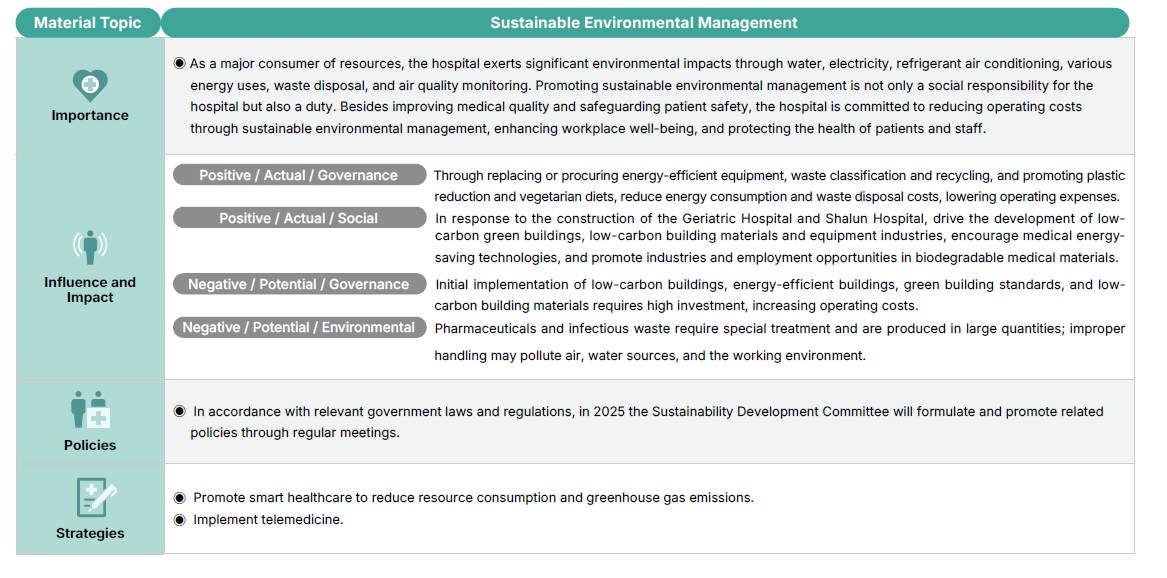Click the Policies row label
This screenshot has height=578, width=1167.
pos(90,445)
